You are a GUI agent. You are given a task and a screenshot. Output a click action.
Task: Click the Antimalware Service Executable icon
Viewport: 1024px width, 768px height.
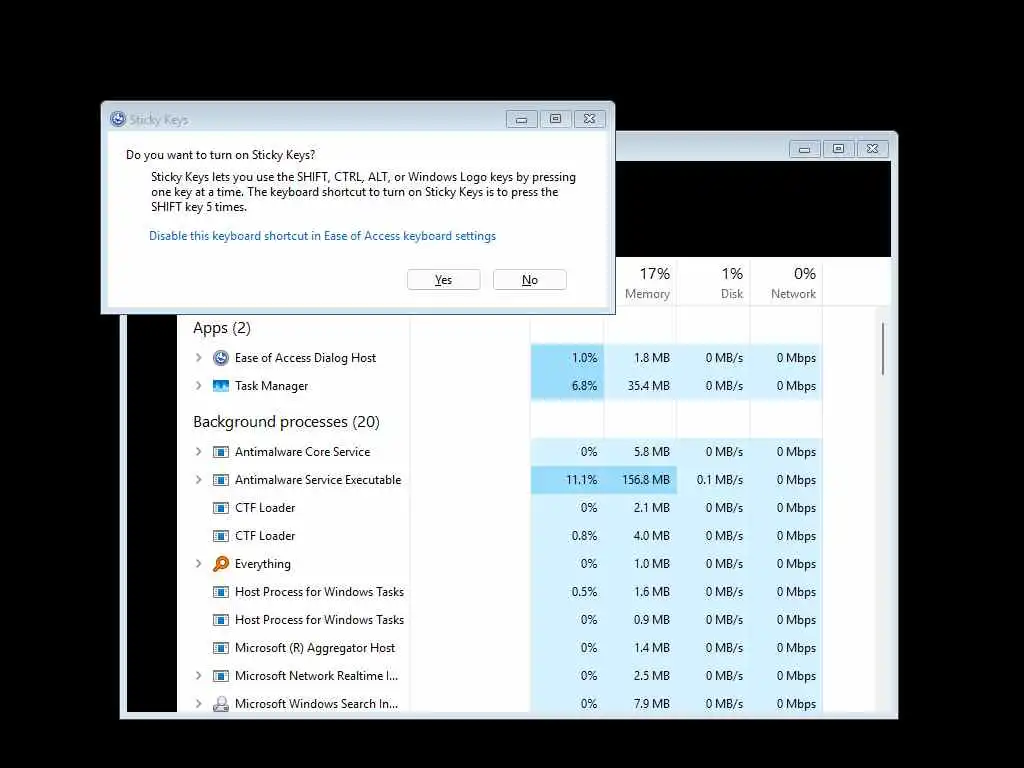221,480
